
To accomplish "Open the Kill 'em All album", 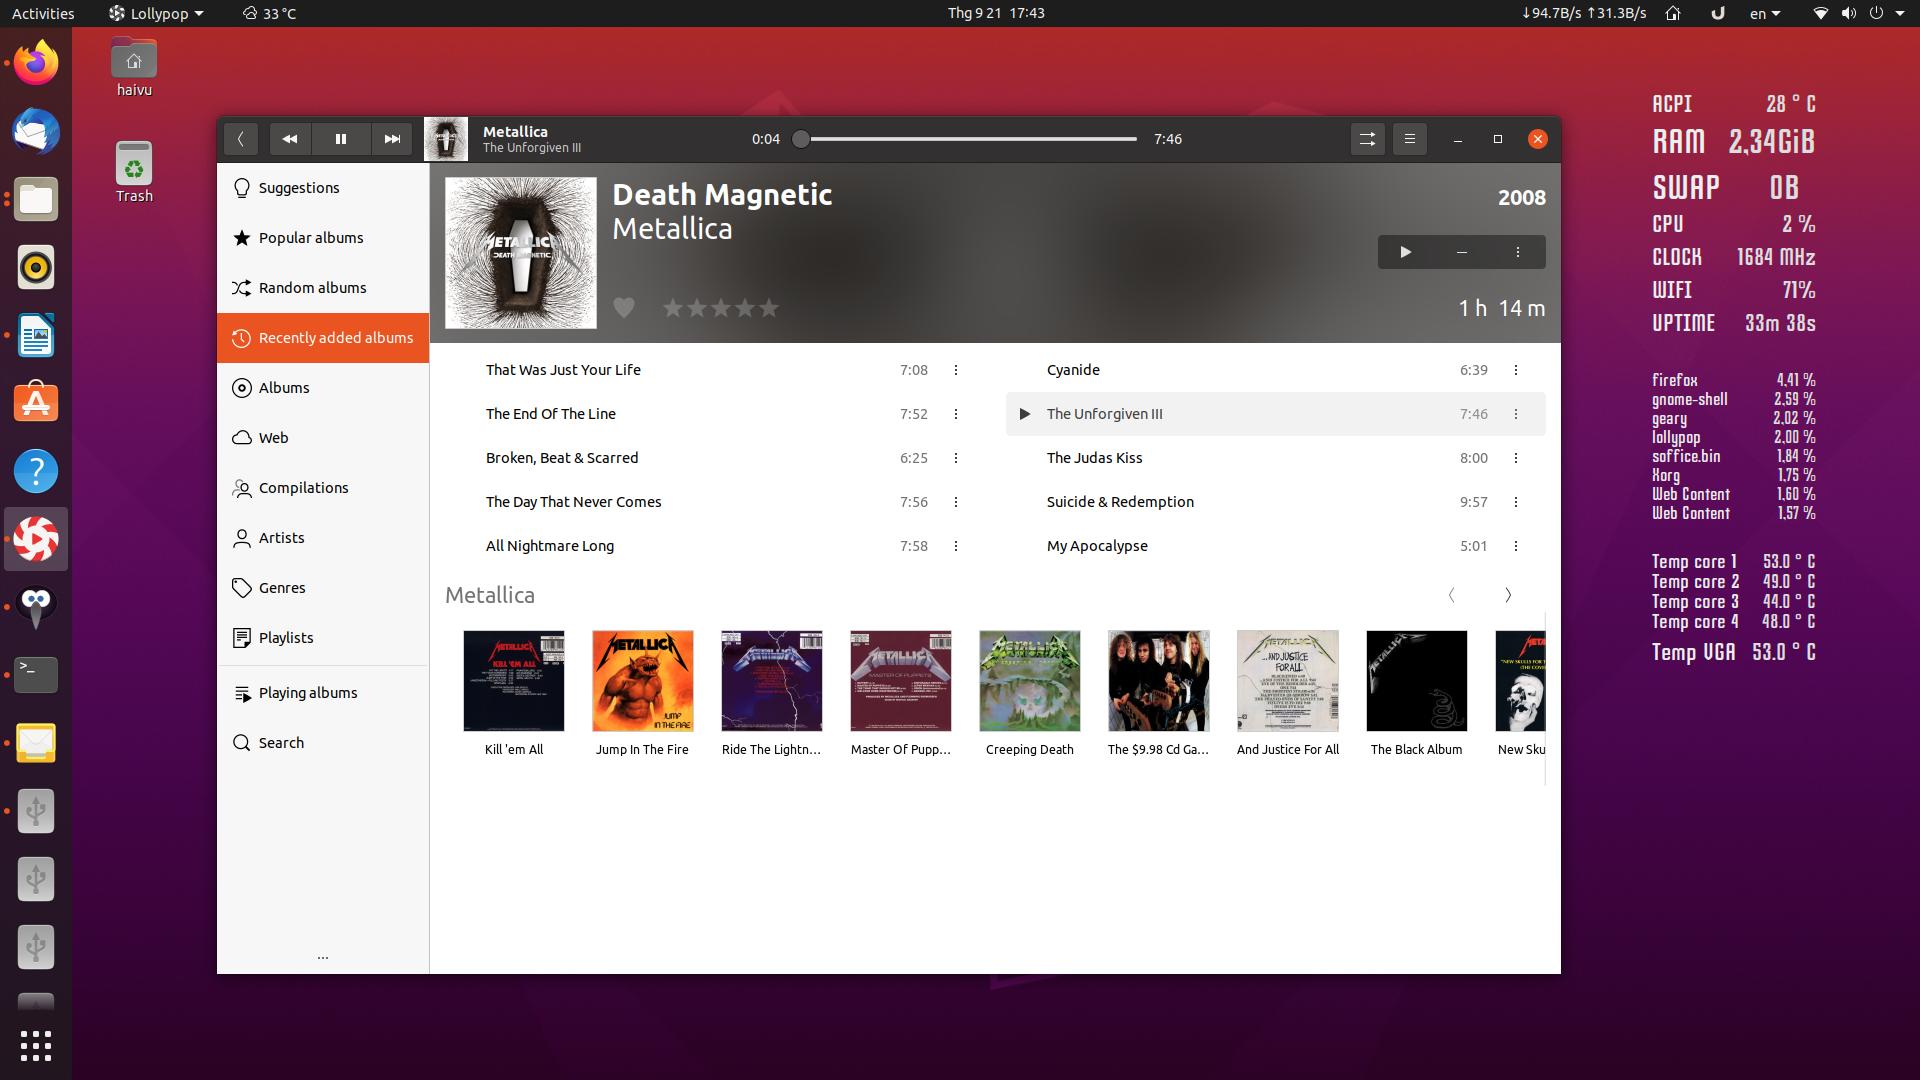I will pyautogui.click(x=514, y=681).
